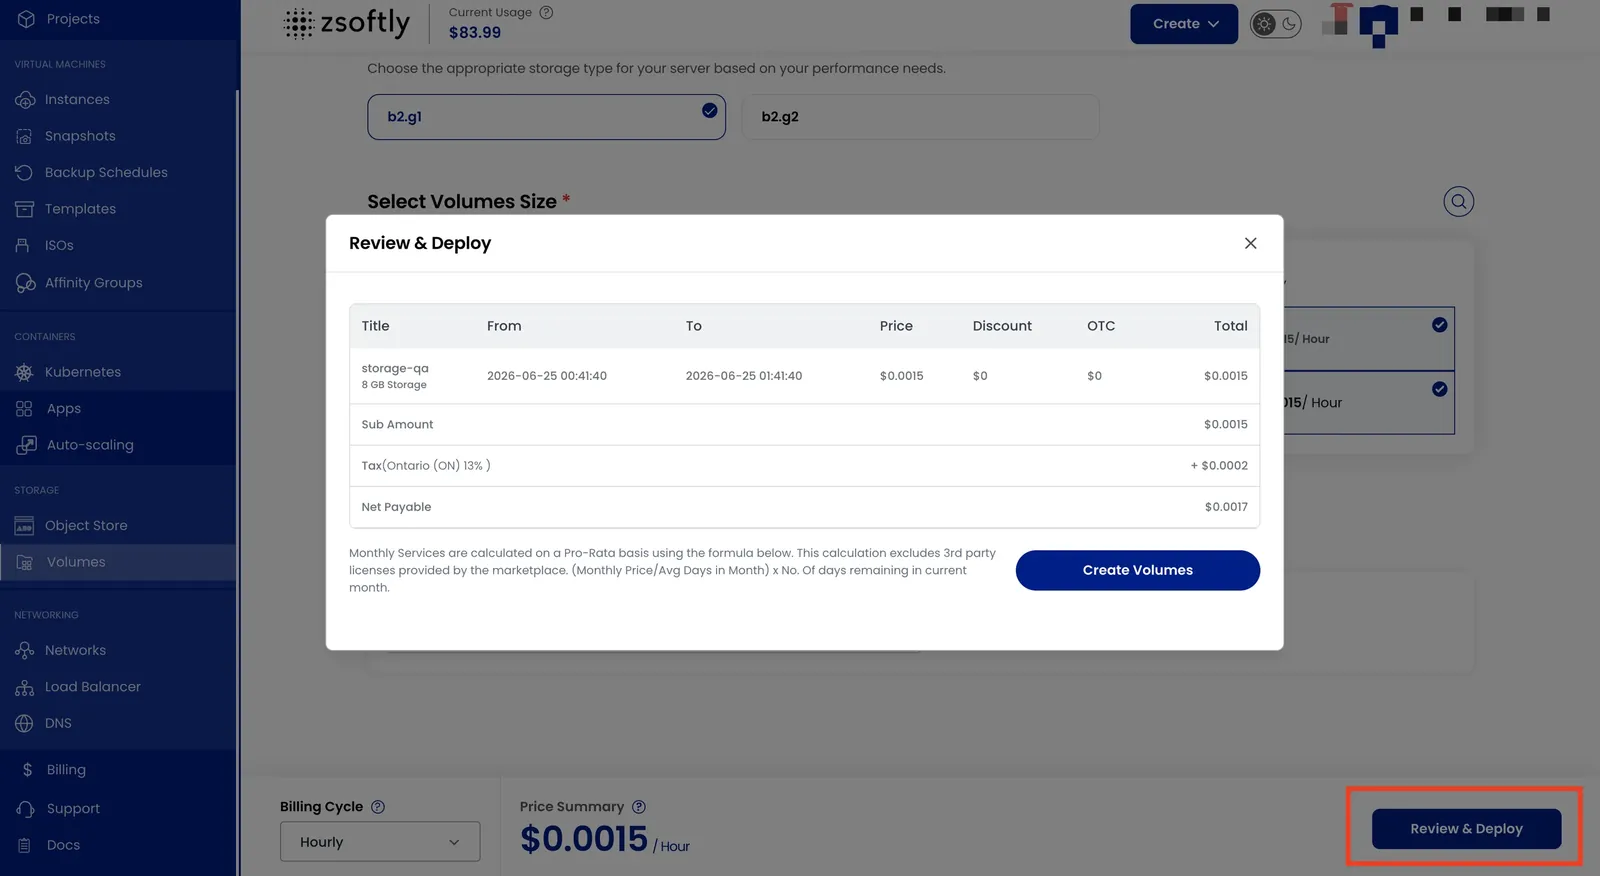Viewport: 1600px width, 876px height.
Task: Open Docs from the sidebar
Action: click(x=63, y=845)
